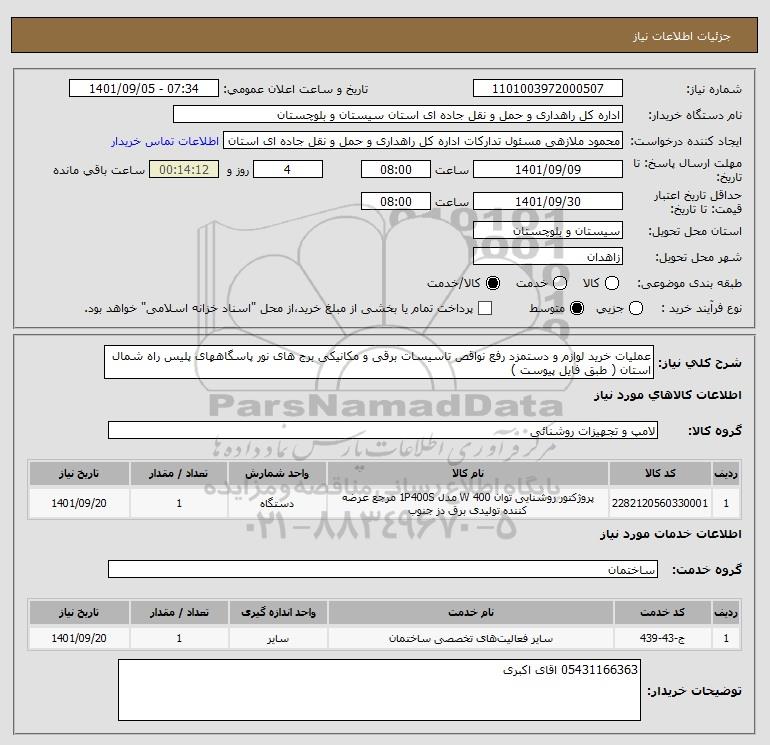Click the remaining time 00:14:12 field

(x=184, y=169)
